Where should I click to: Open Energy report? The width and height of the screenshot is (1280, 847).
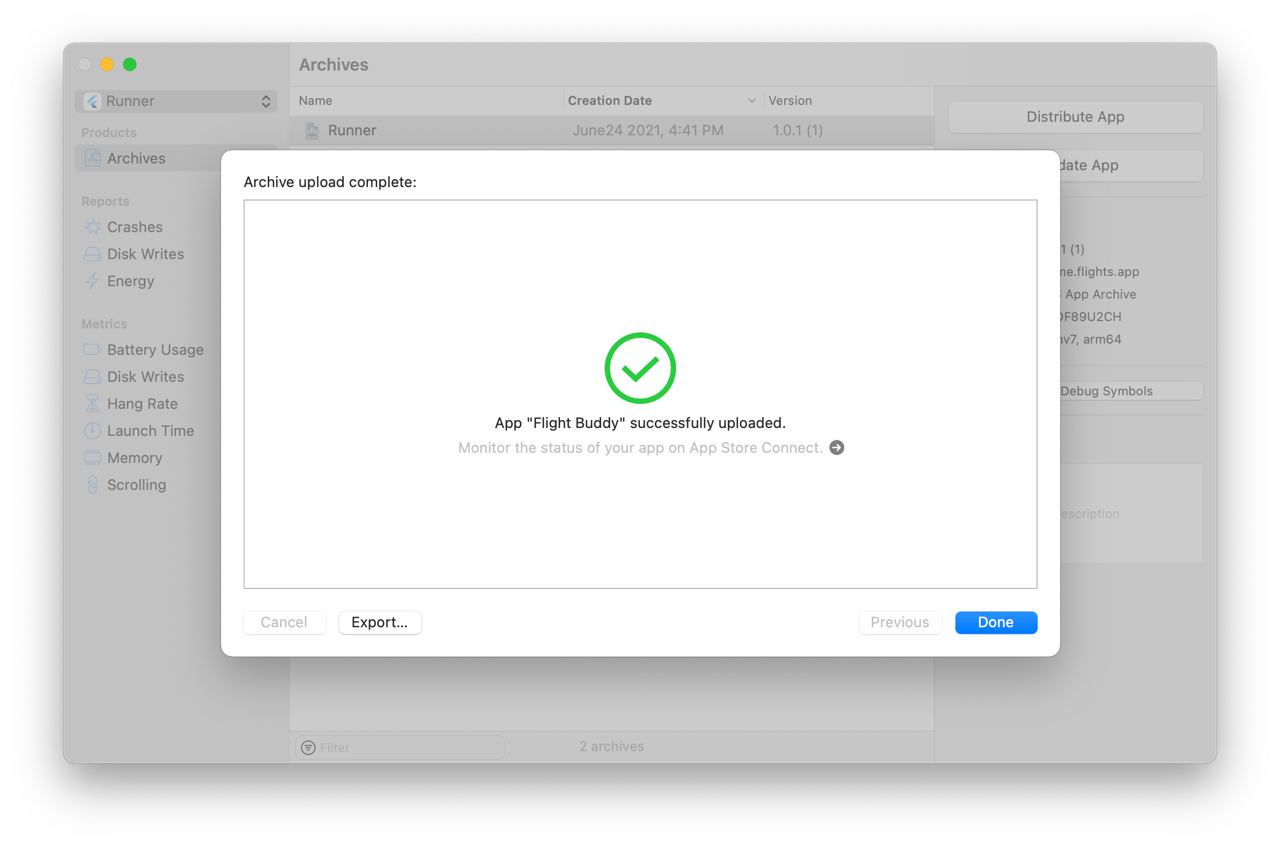(131, 281)
